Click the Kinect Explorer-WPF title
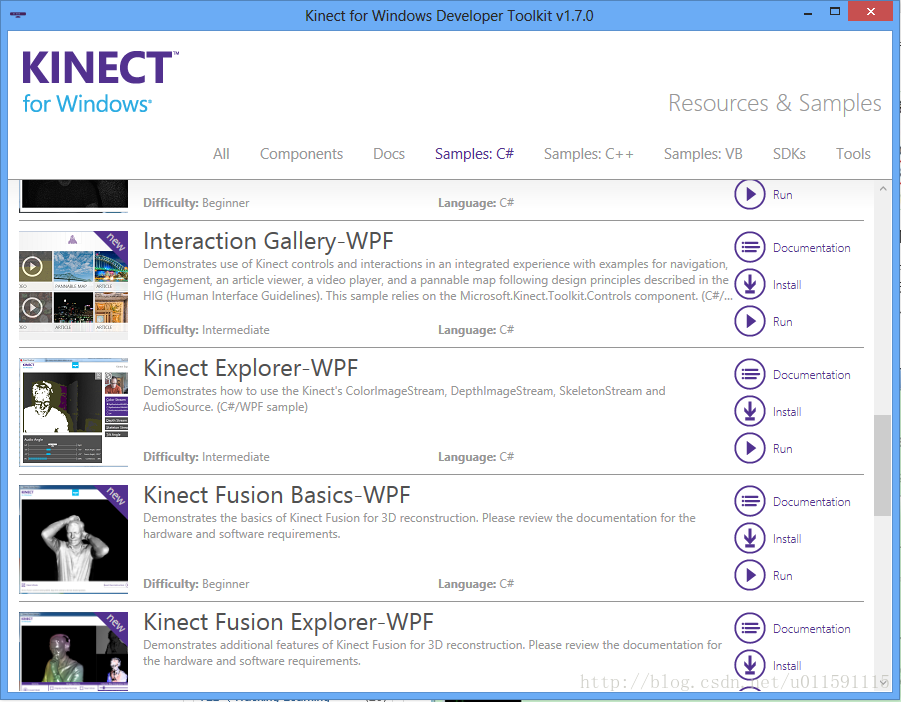Viewport: 901px width, 702px height. (x=251, y=368)
